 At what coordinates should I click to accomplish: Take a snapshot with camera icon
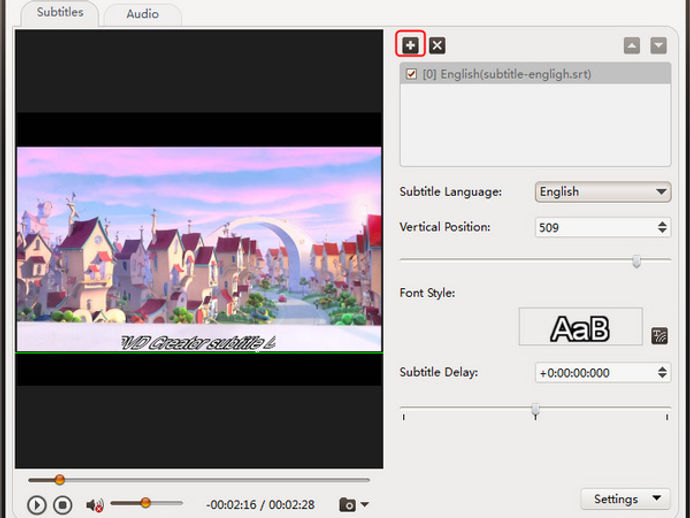click(x=347, y=504)
